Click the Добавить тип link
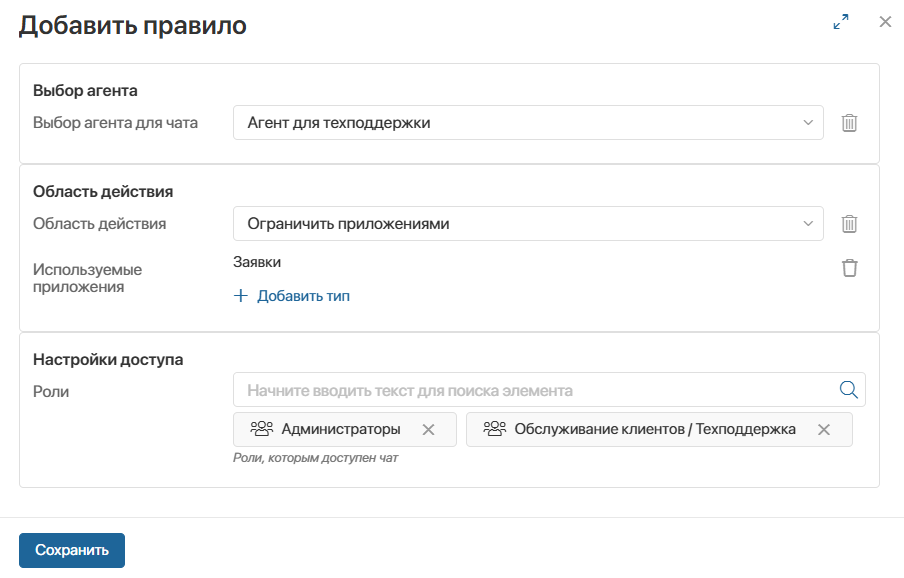 tap(302, 296)
